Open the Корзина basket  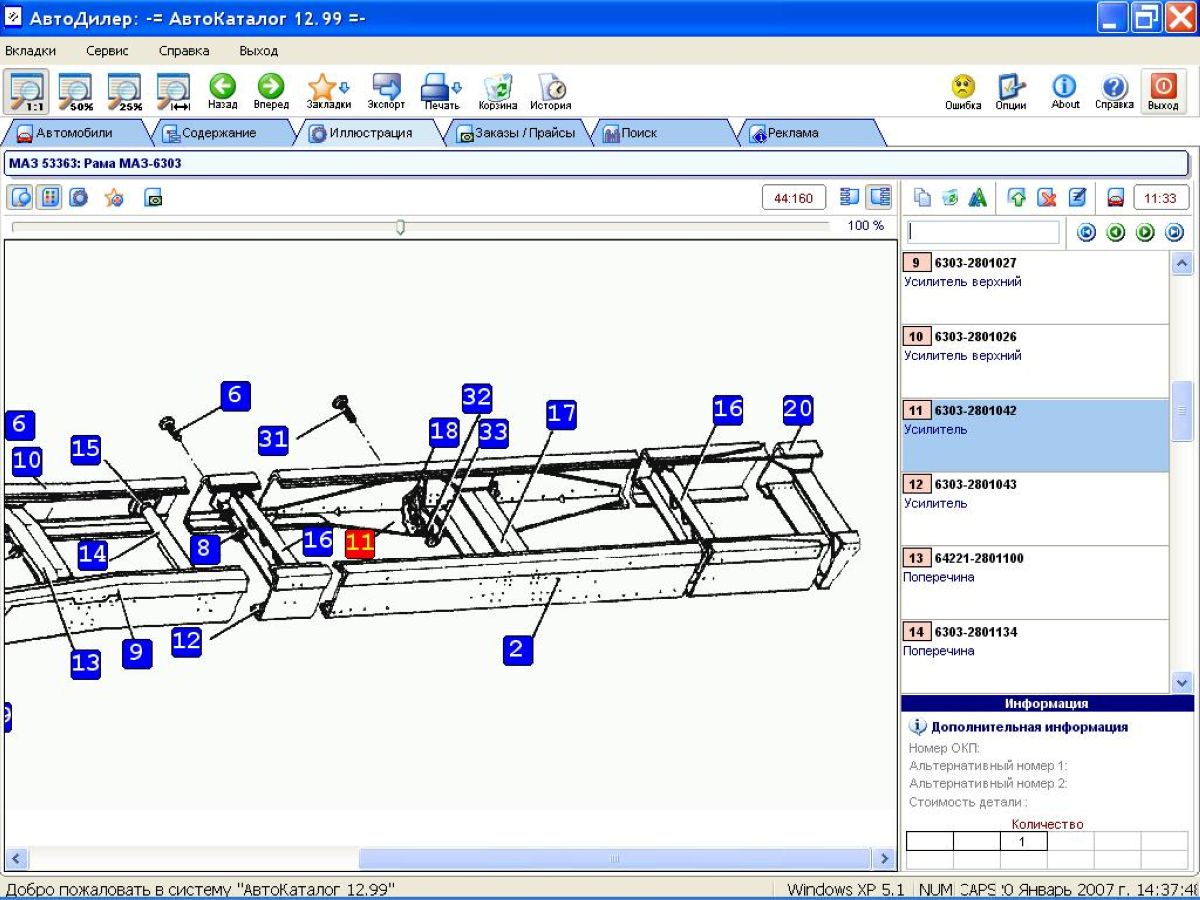[x=498, y=91]
